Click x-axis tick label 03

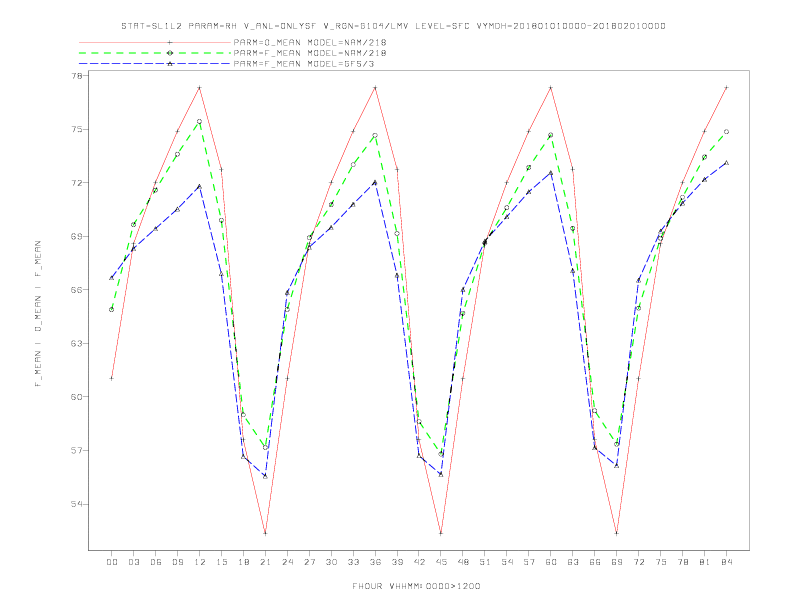tap(133, 562)
